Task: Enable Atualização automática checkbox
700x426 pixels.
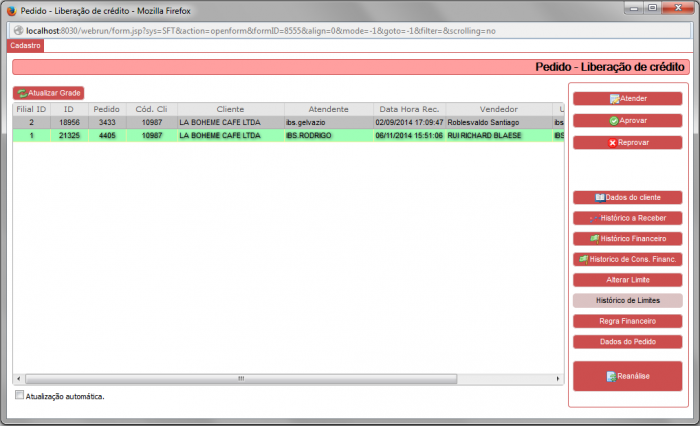Action: point(19,395)
